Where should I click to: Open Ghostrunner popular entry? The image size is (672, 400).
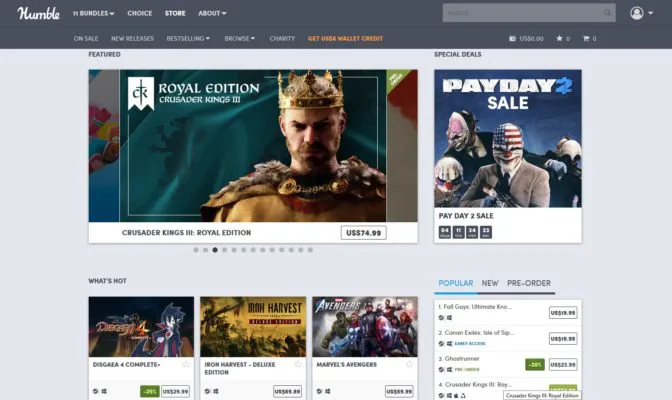point(459,359)
